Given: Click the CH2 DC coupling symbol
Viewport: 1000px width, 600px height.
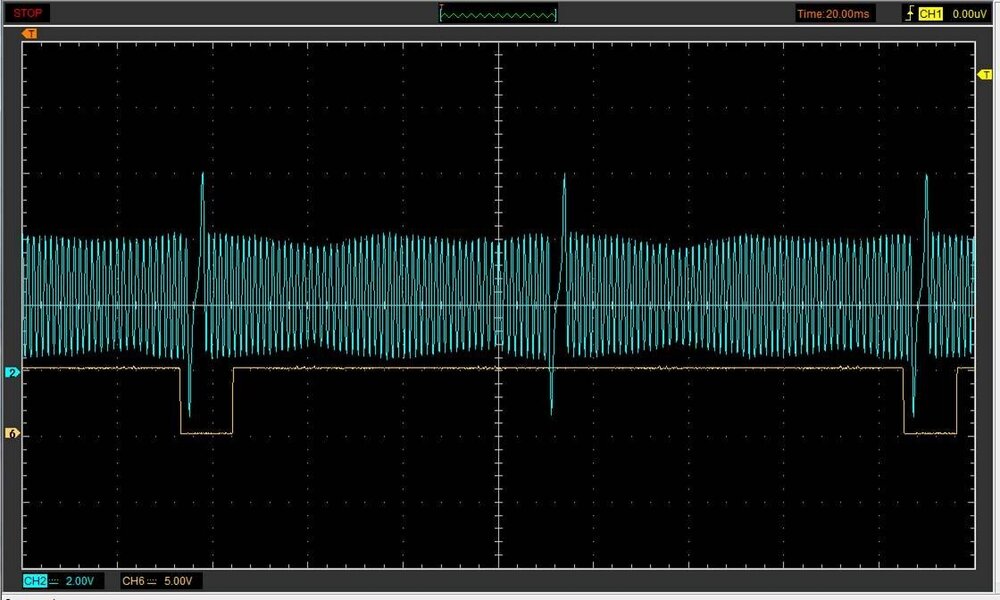Looking at the screenshot, I should 55,581.
